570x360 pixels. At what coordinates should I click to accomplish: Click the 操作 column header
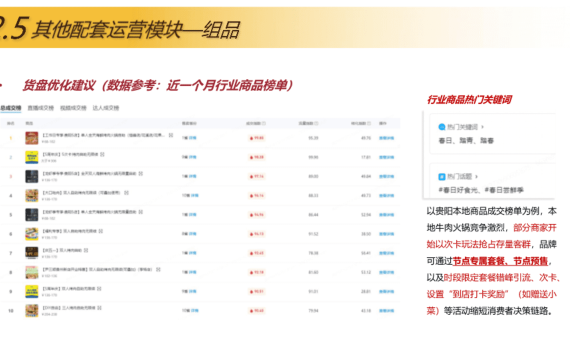(x=383, y=124)
